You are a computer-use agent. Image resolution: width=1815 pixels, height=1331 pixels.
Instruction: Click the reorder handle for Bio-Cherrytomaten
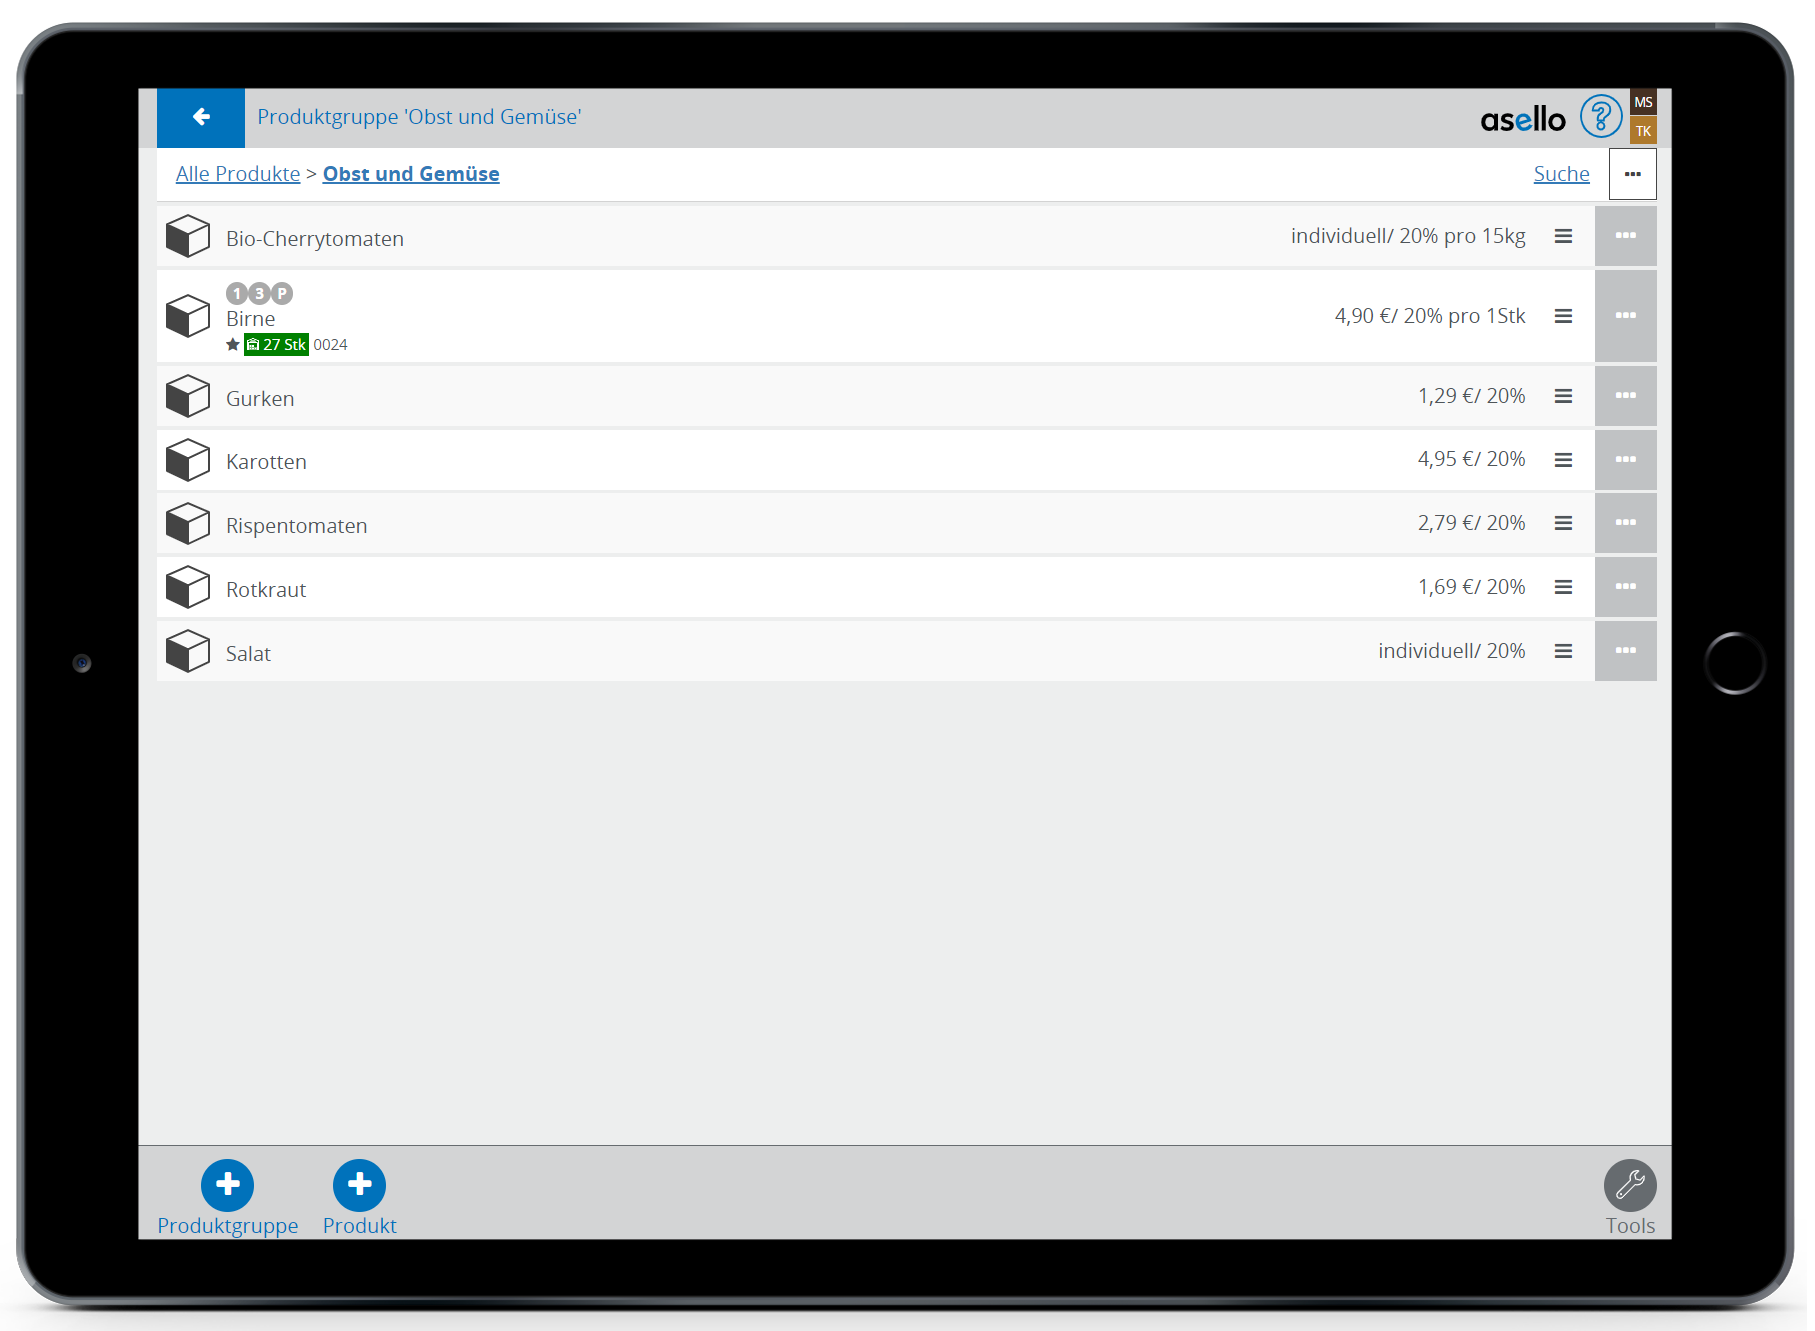(1563, 236)
